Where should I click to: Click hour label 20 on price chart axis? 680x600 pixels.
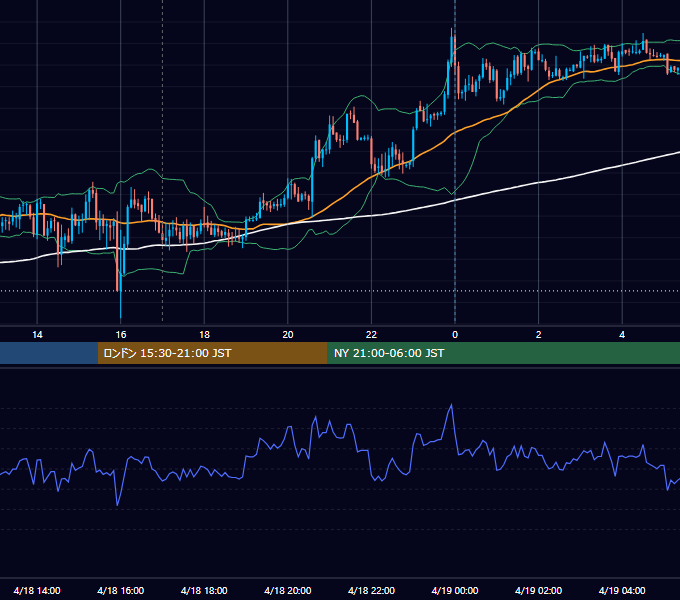point(288,334)
